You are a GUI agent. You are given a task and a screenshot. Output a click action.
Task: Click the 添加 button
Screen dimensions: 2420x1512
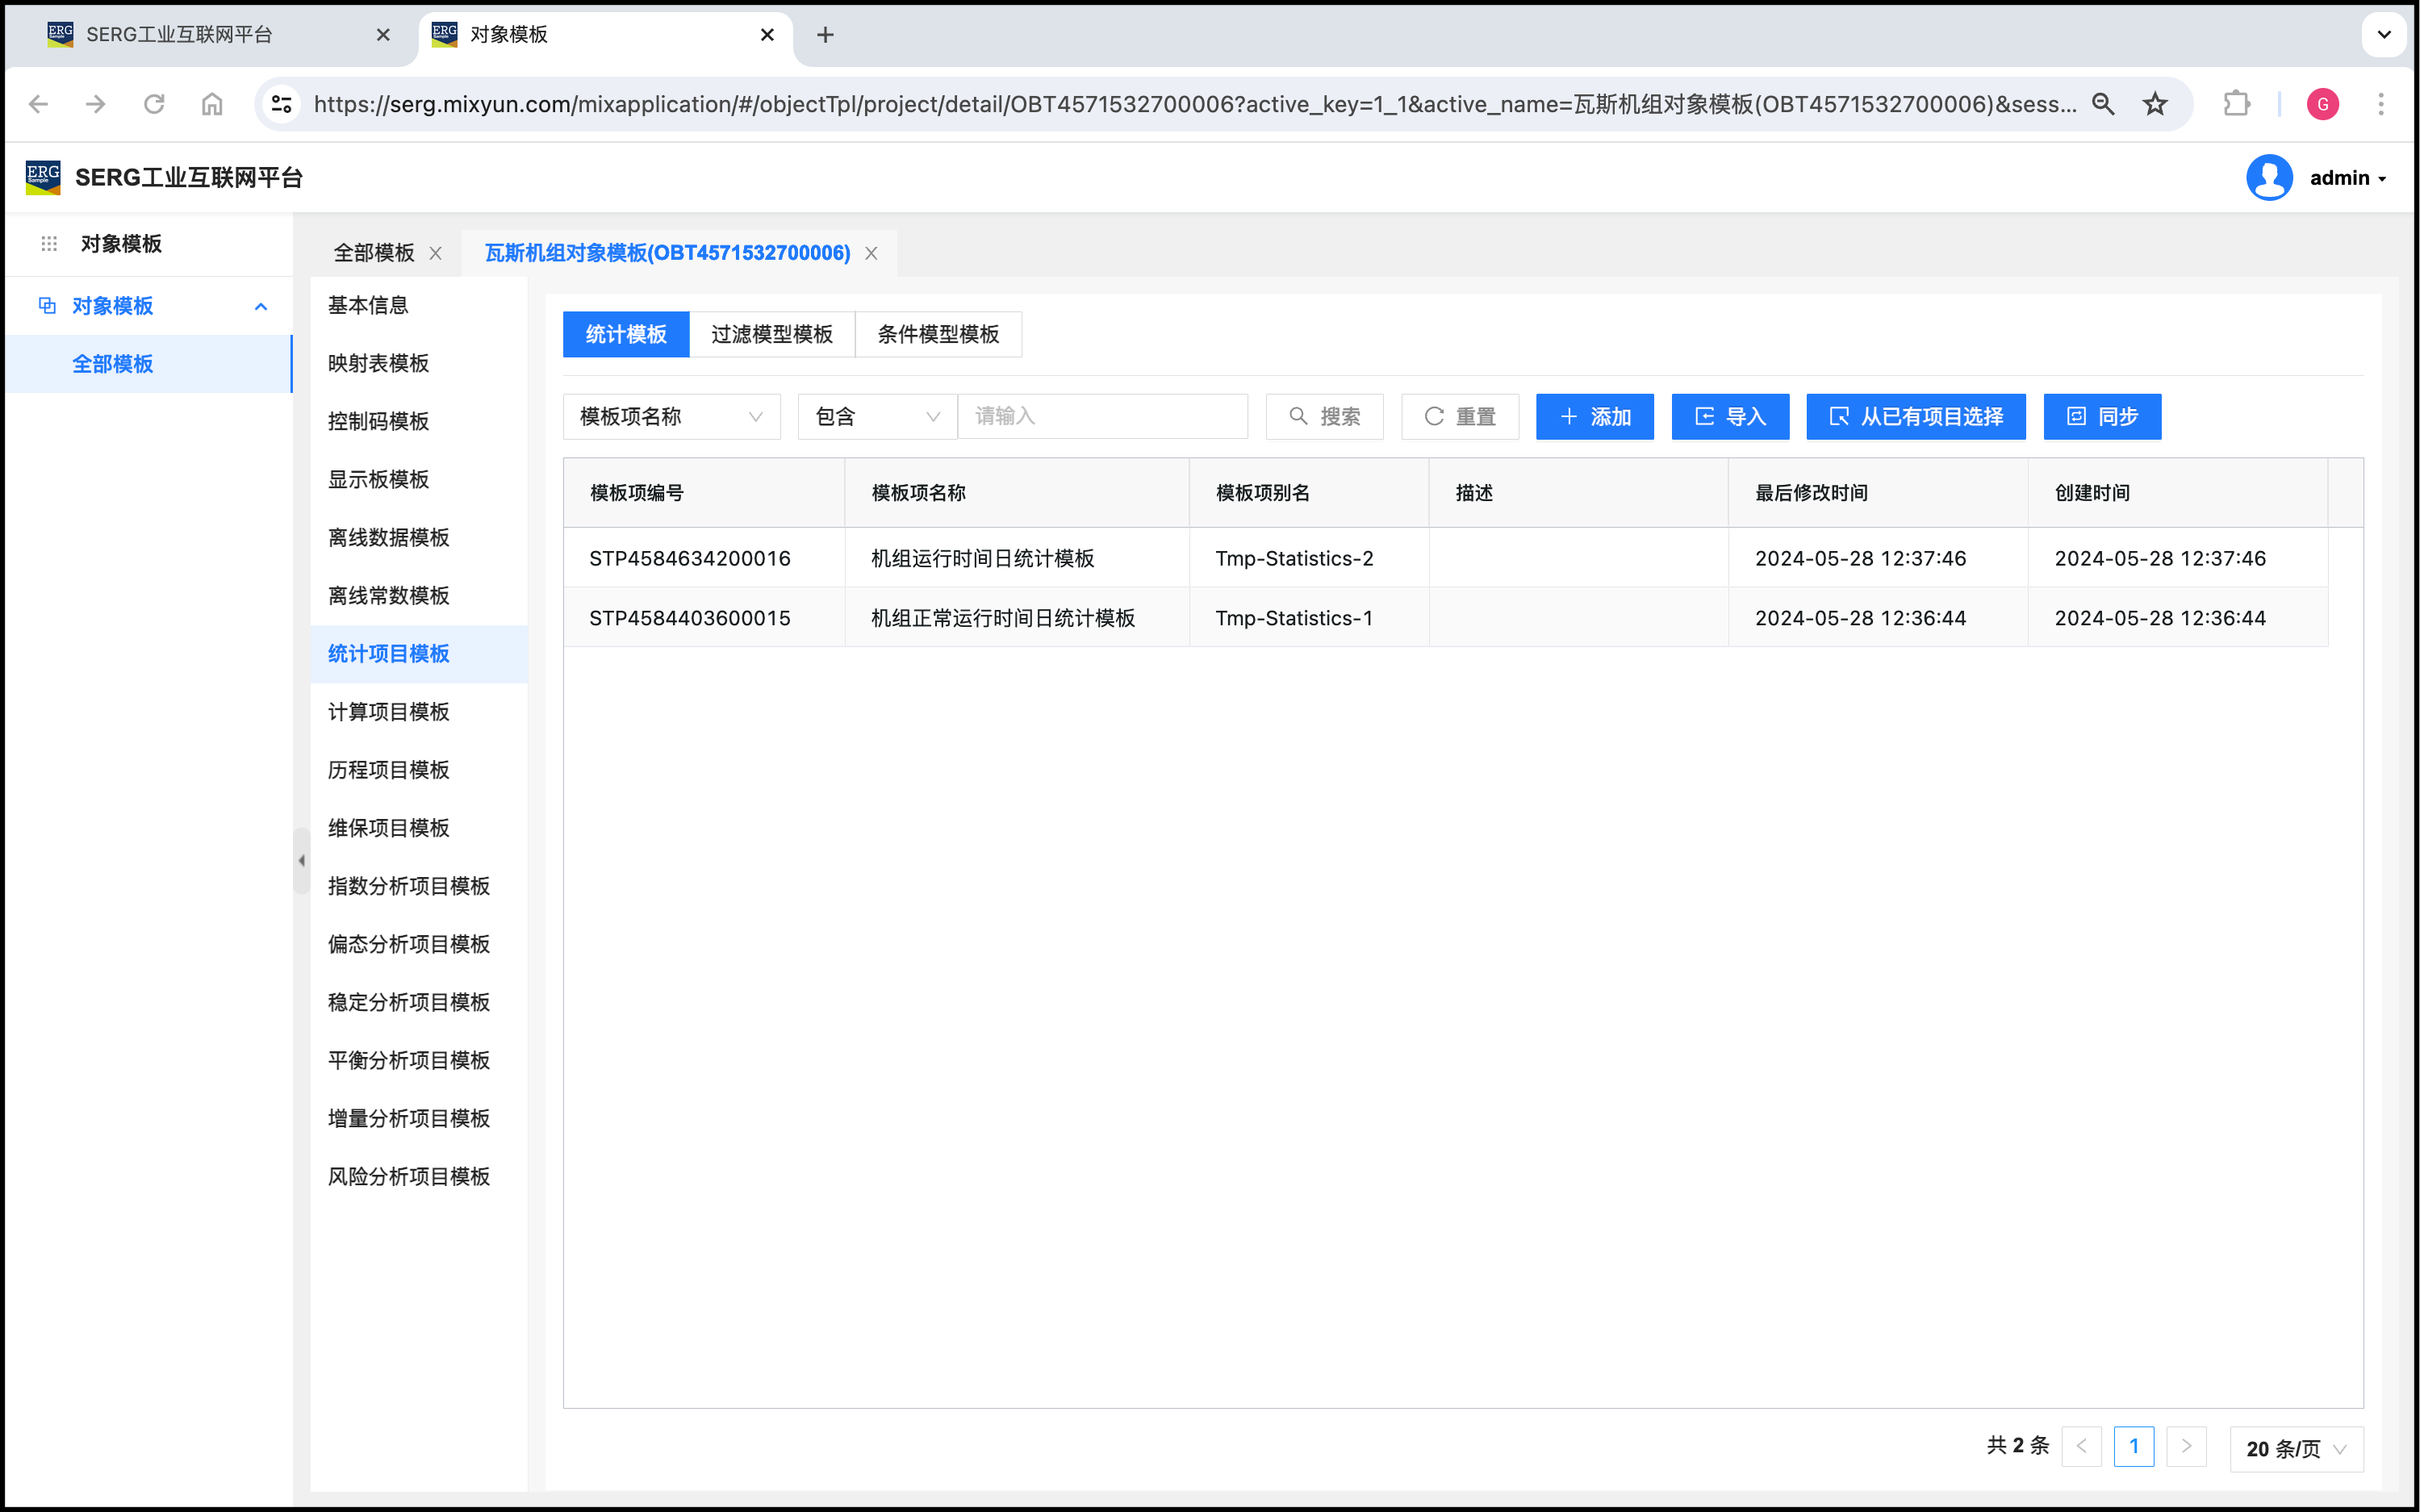tap(1594, 417)
